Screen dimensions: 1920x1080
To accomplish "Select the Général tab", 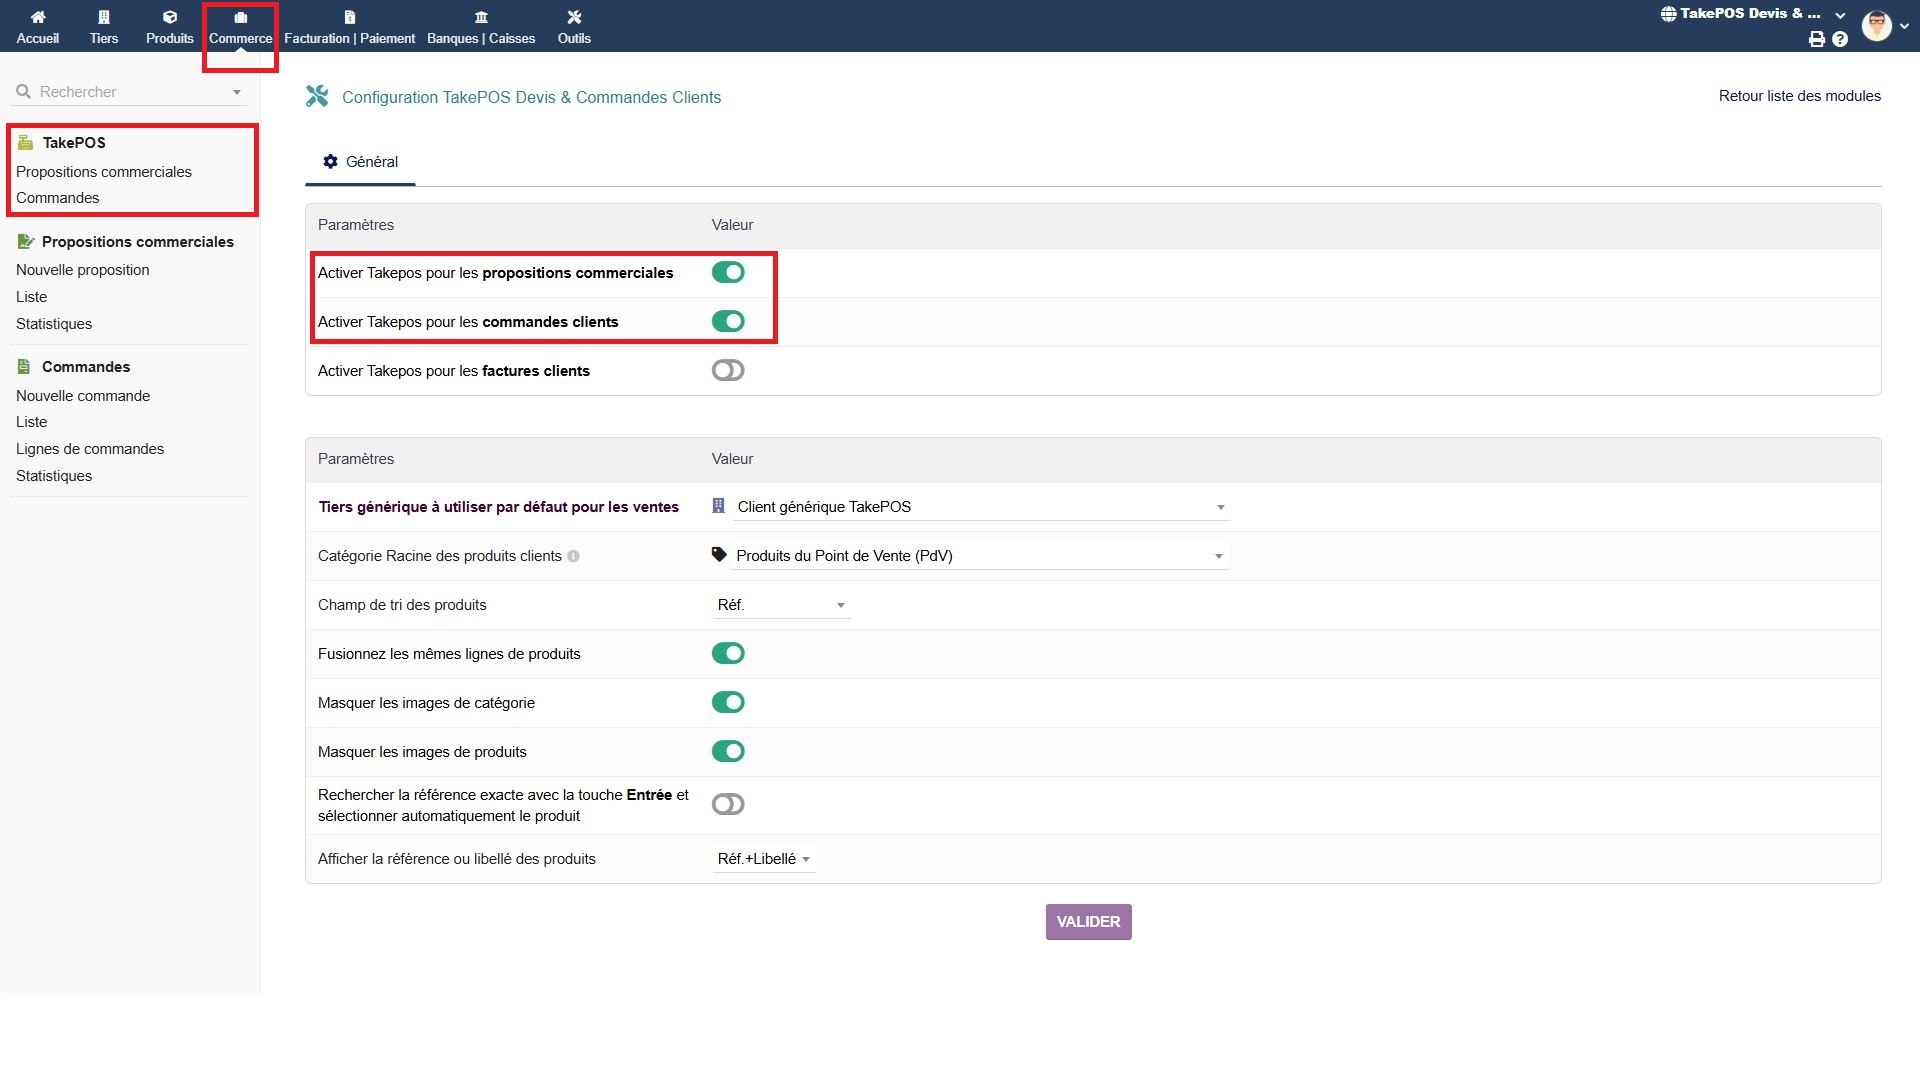I will coord(360,162).
